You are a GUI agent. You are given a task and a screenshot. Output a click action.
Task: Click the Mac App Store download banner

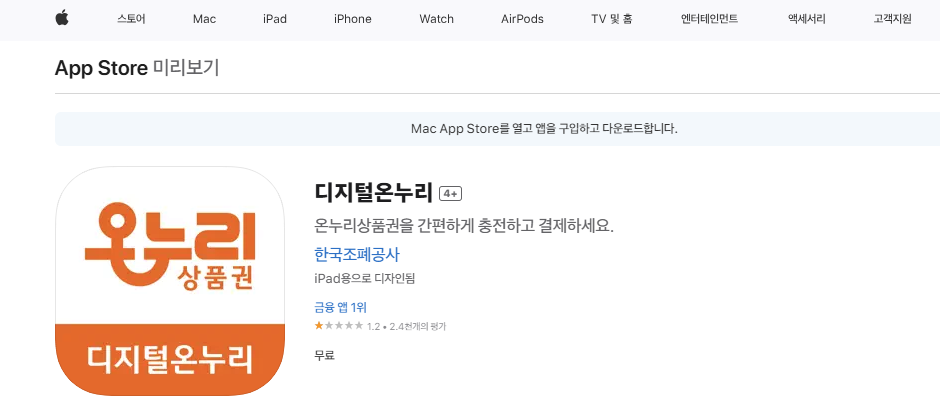pos(497,129)
